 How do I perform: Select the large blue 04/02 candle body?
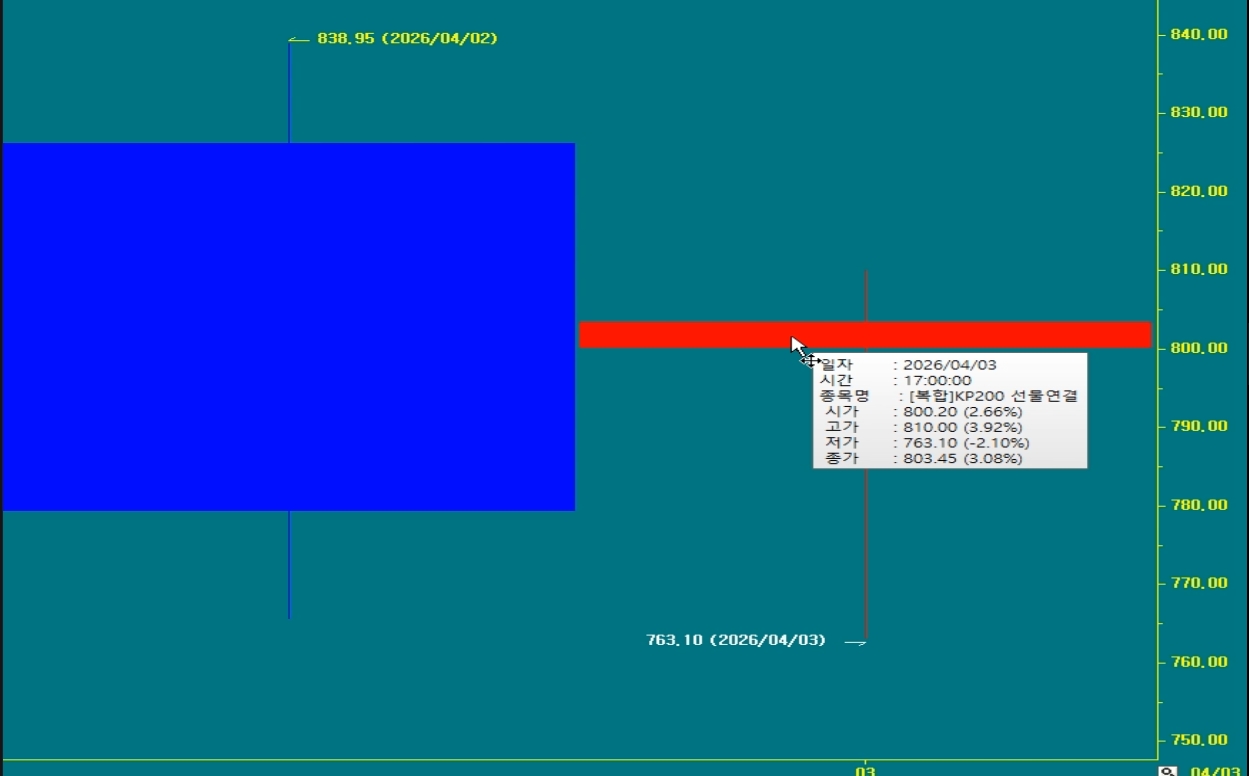[288, 326]
